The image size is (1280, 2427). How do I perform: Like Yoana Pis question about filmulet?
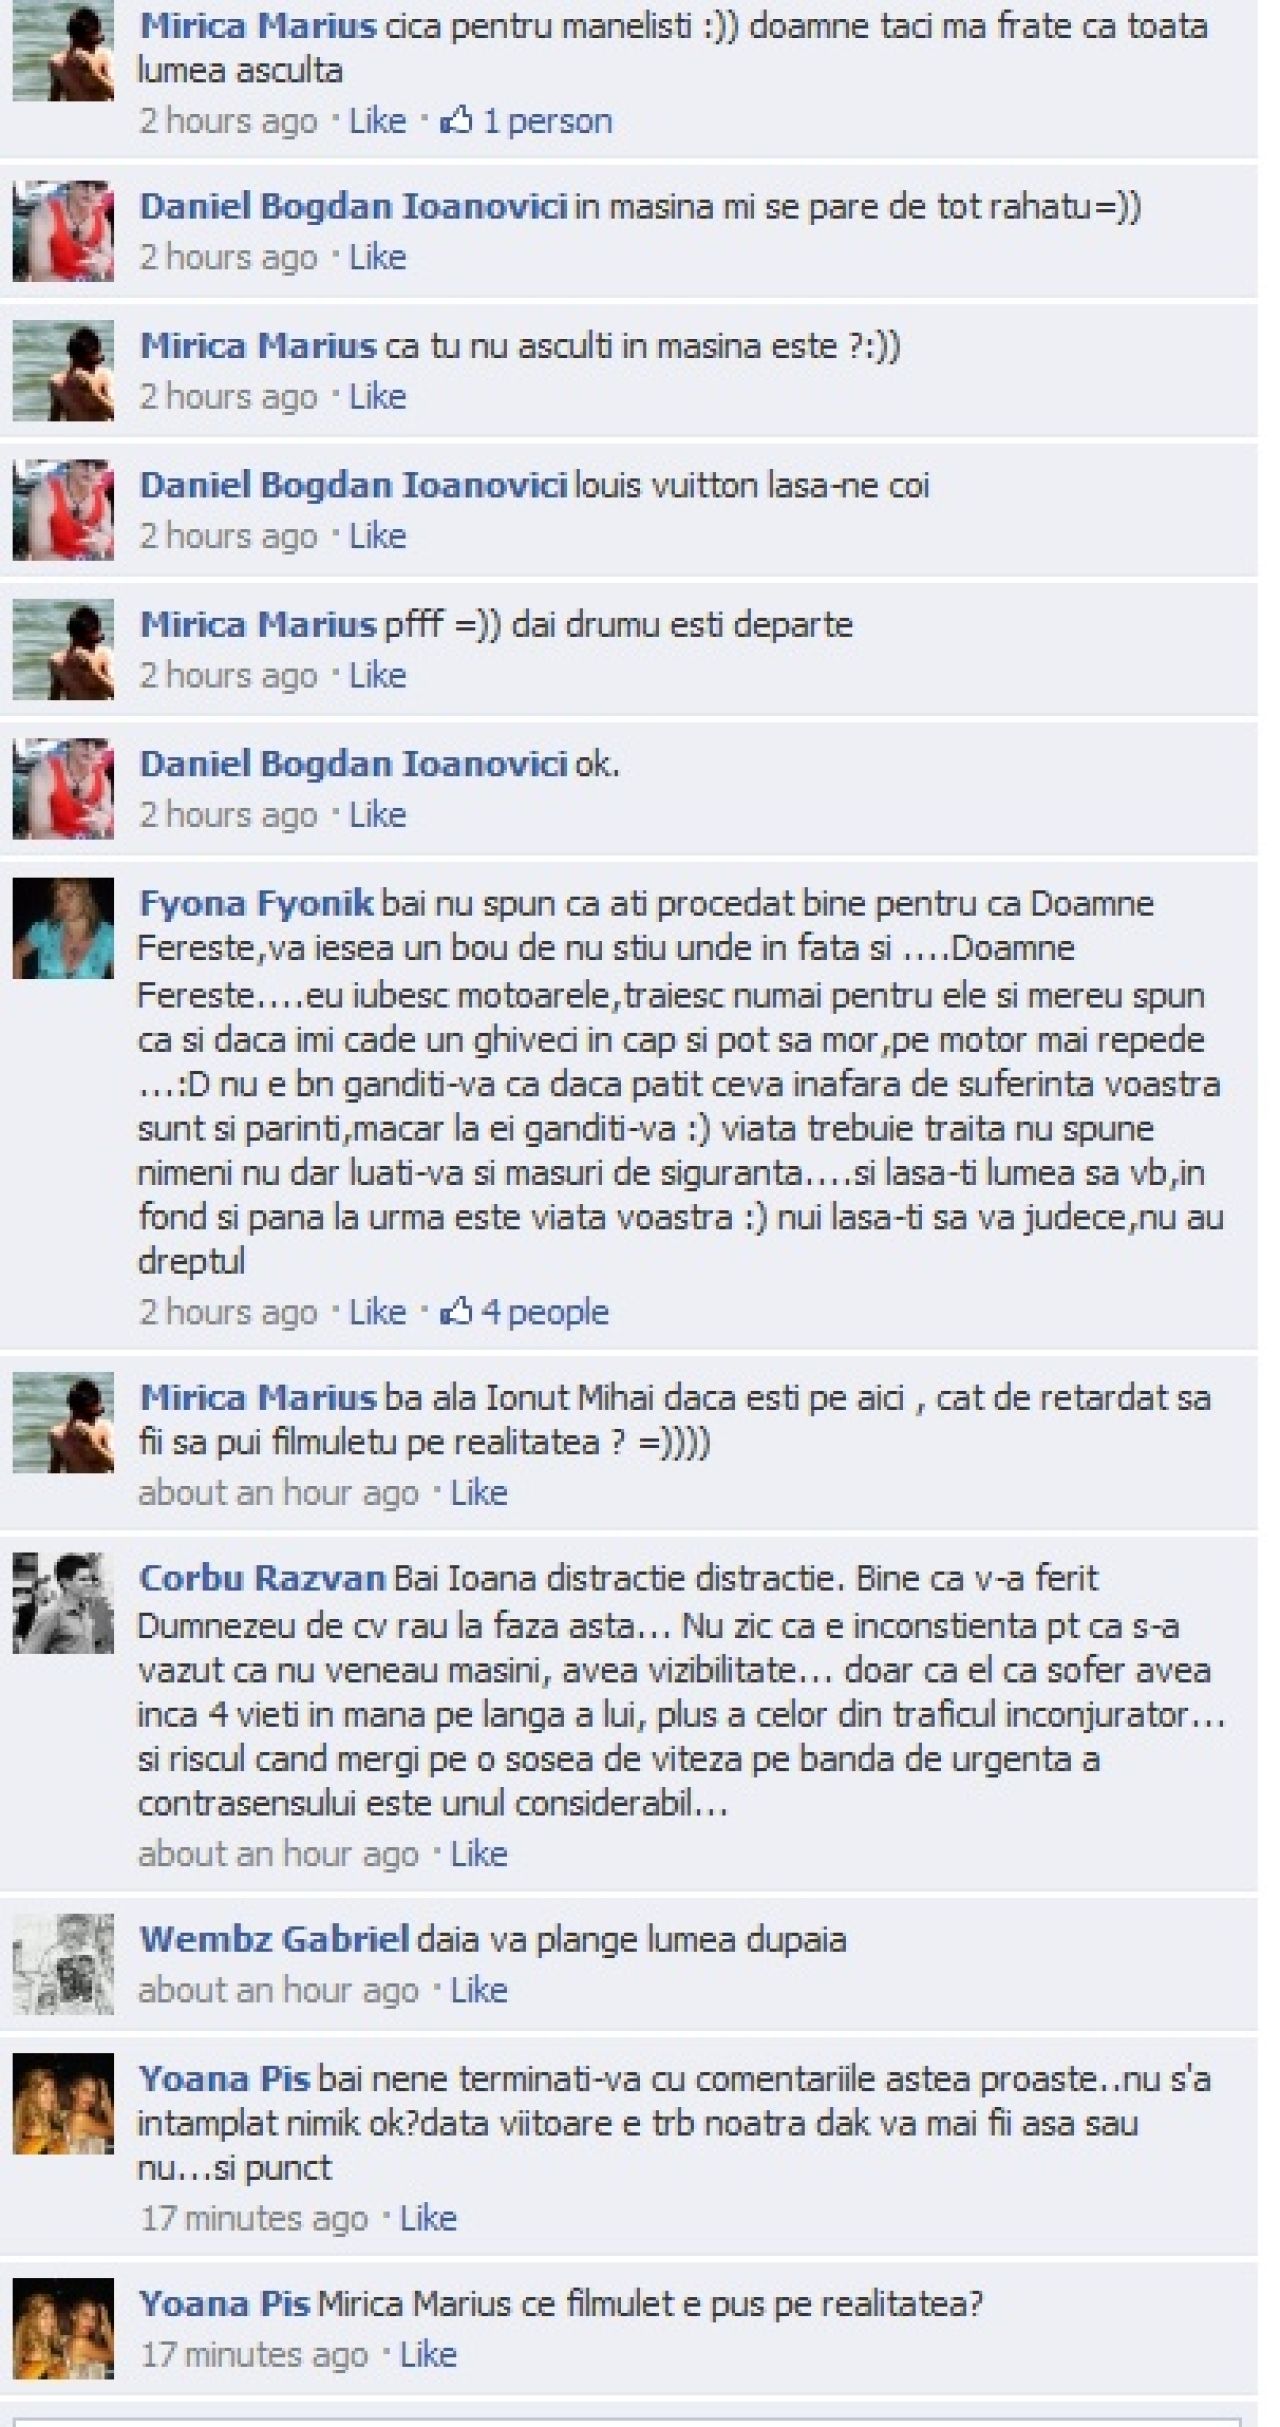pos(428,2354)
